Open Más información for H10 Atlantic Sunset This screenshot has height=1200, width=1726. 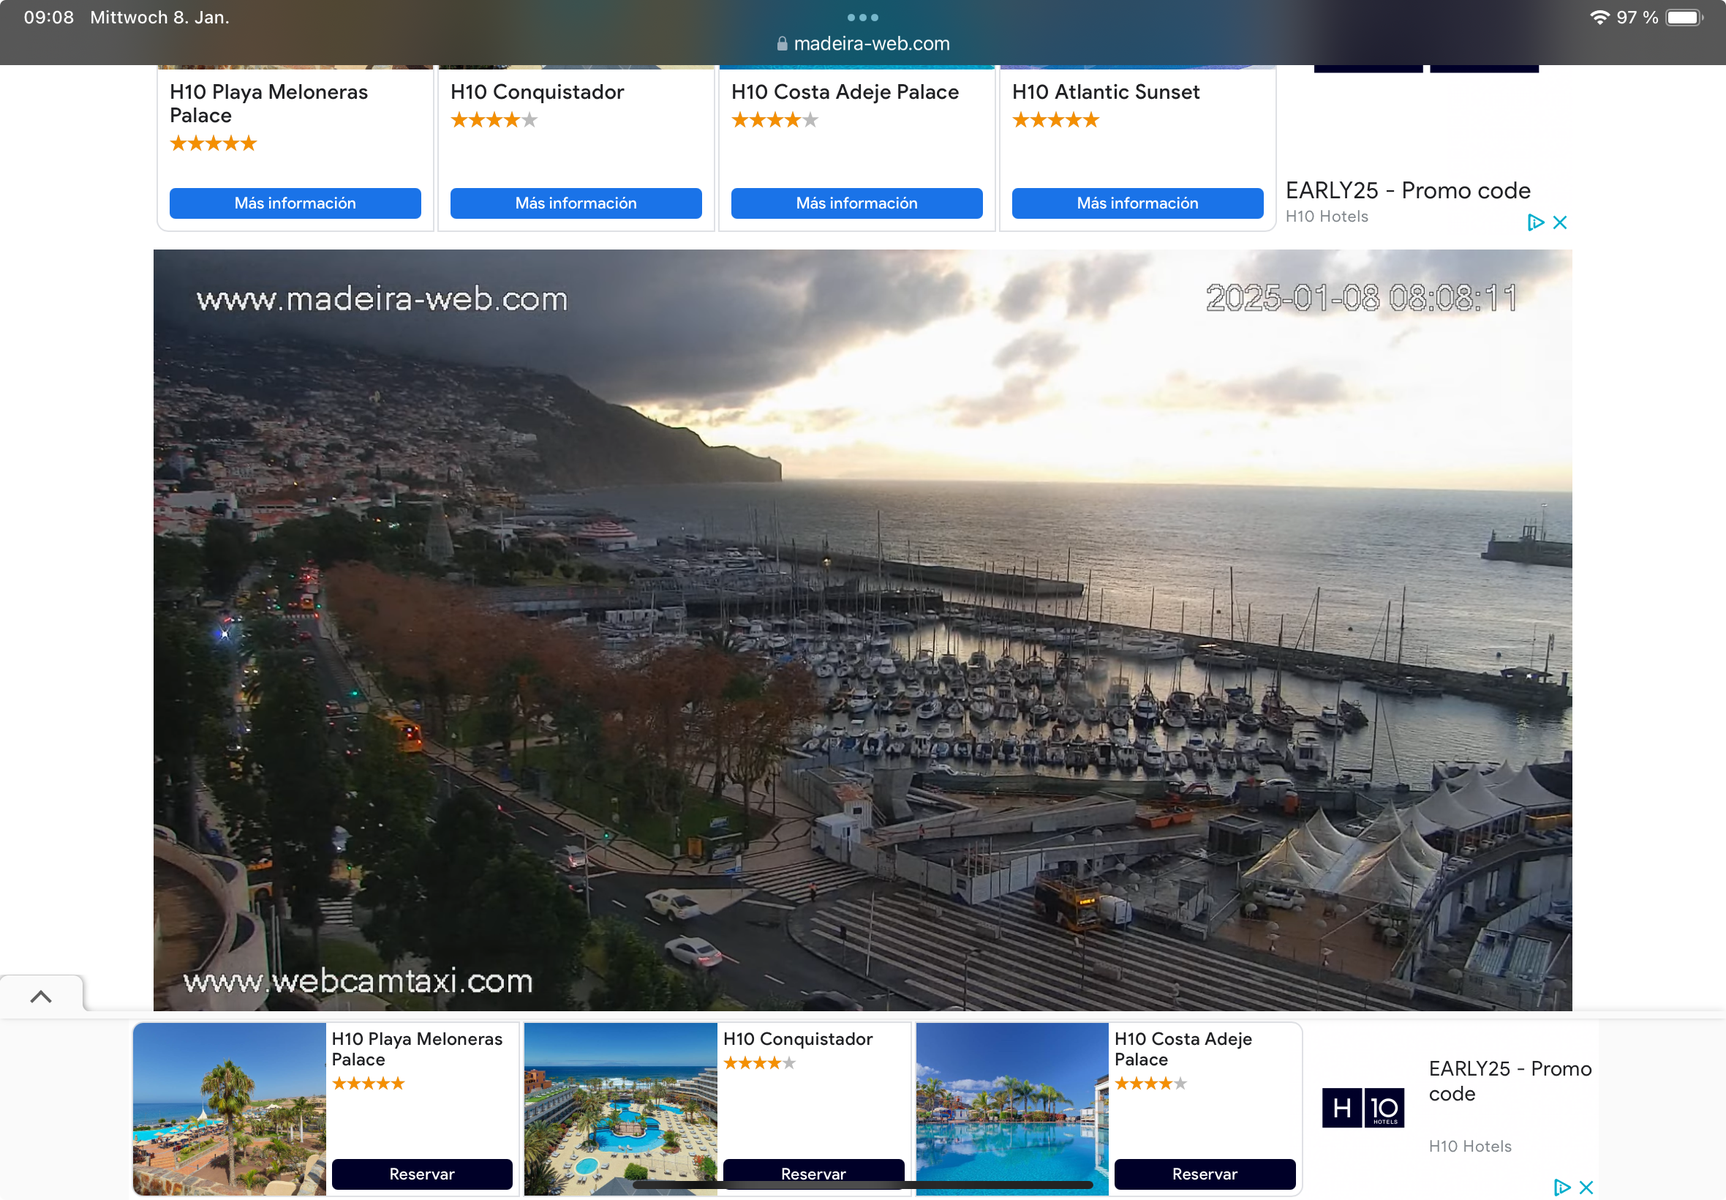click(x=1138, y=203)
